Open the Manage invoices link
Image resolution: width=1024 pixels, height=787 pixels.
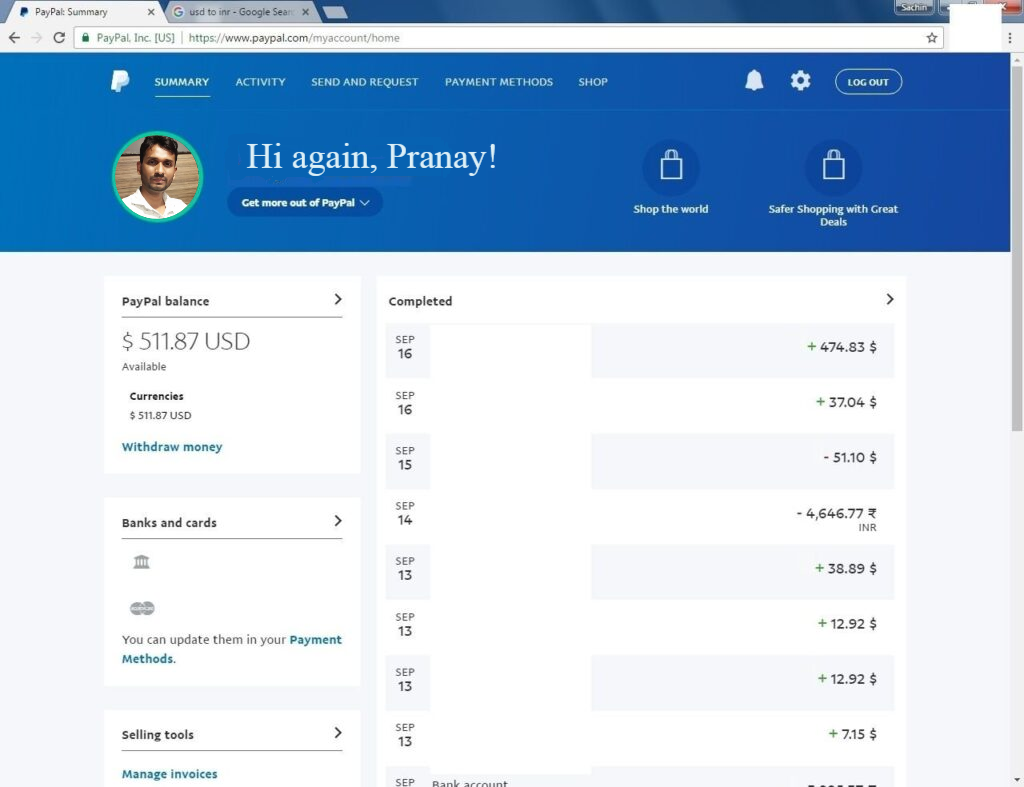pos(169,774)
